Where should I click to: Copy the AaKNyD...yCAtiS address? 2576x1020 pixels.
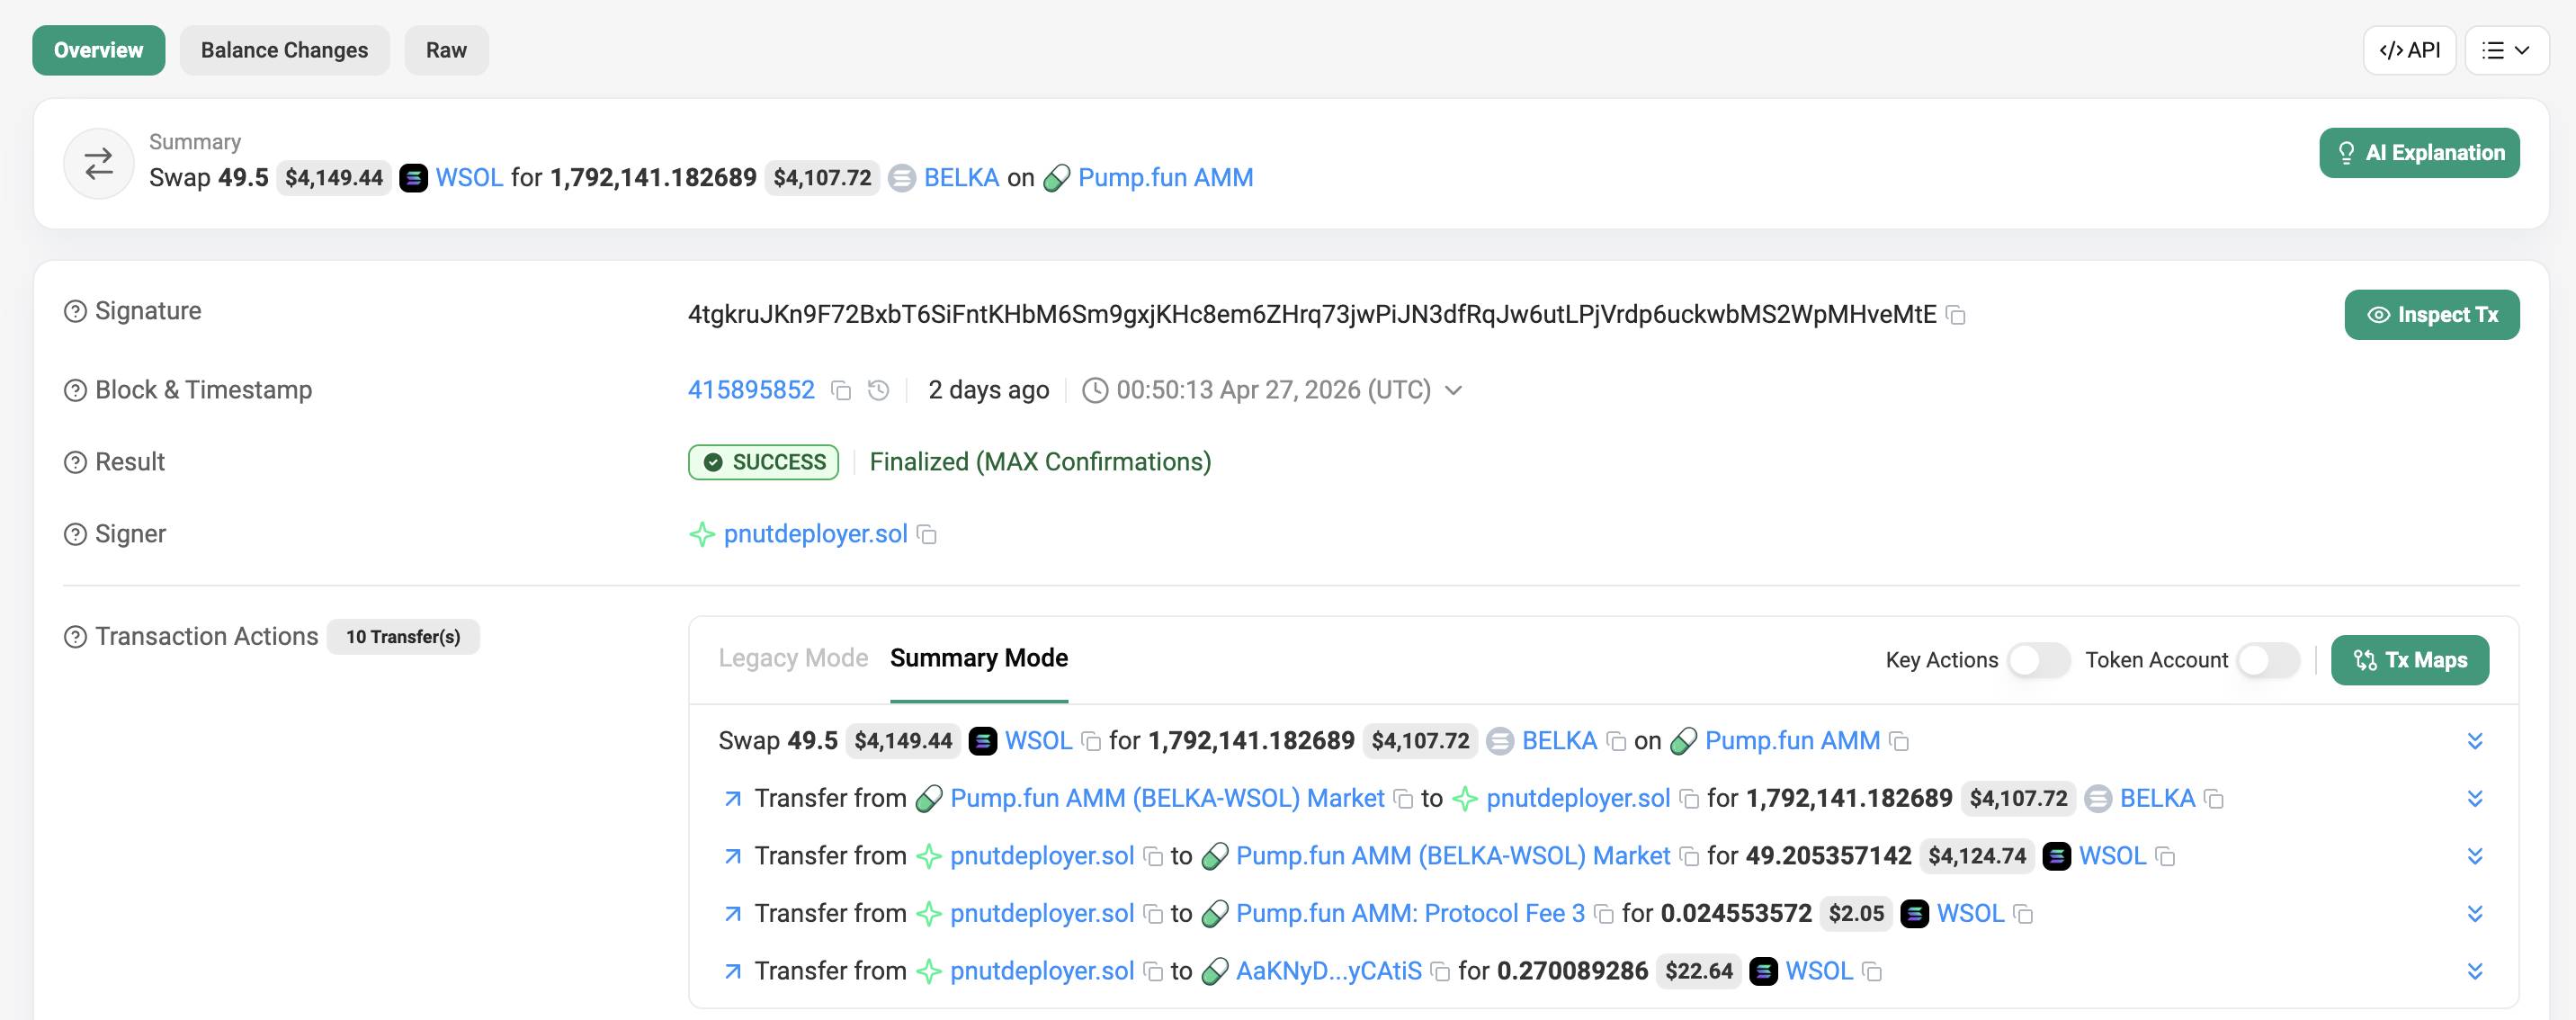click(x=1440, y=972)
